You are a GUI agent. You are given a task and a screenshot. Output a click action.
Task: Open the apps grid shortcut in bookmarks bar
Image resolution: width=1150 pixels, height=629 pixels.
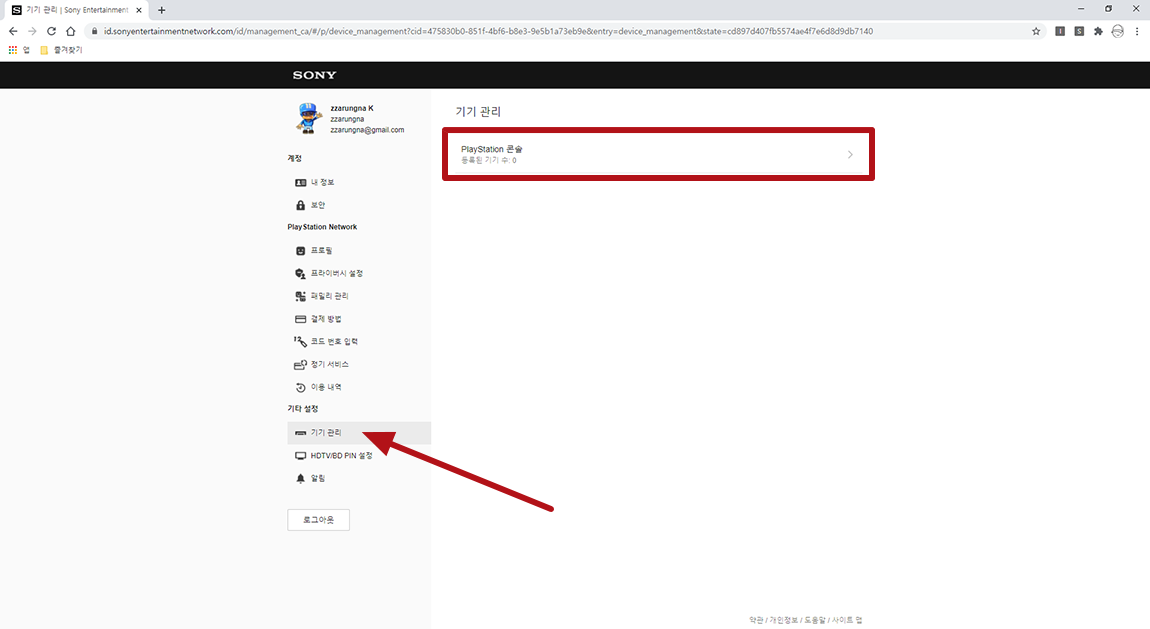pyautogui.click(x=12, y=50)
